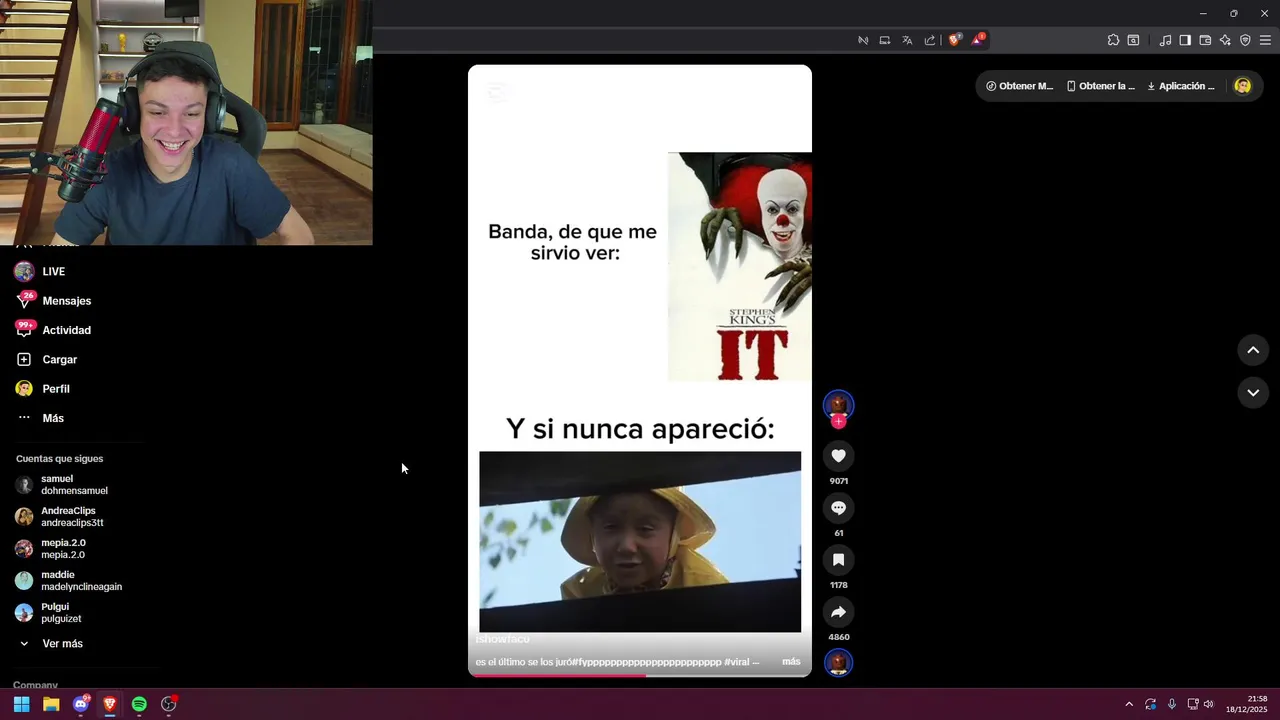Click the Obtener la... phone app button
Viewport: 1280px width, 720px height.
tap(1100, 86)
